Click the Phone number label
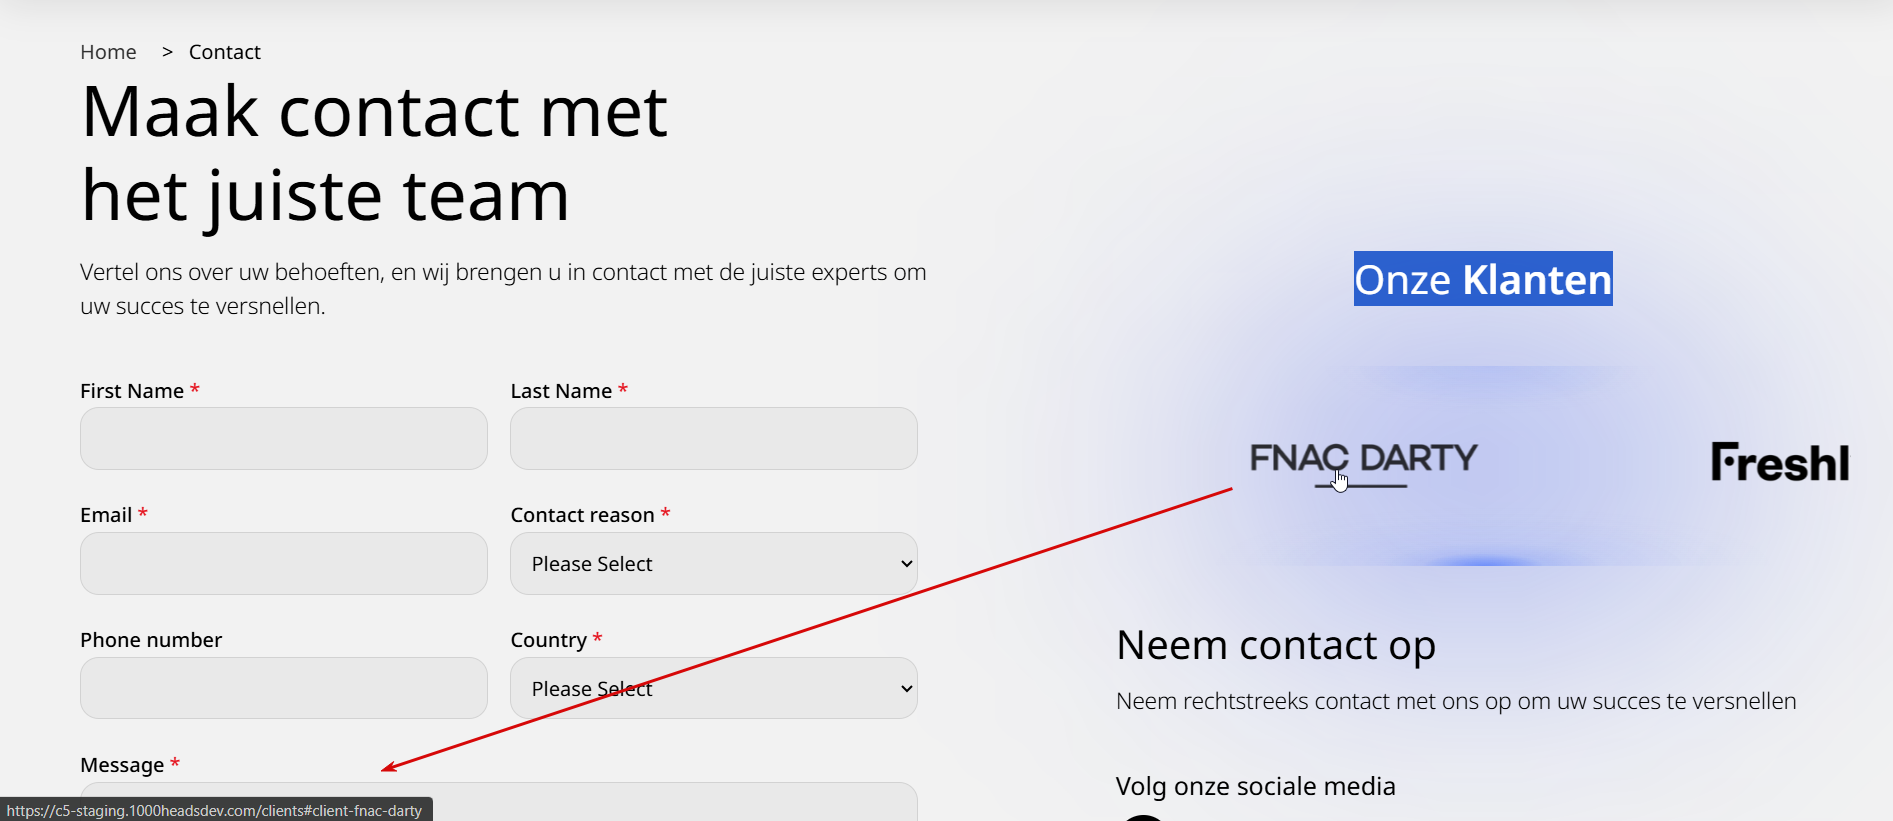Viewport: 1893px width, 821px height. click(x=151, y=640)
